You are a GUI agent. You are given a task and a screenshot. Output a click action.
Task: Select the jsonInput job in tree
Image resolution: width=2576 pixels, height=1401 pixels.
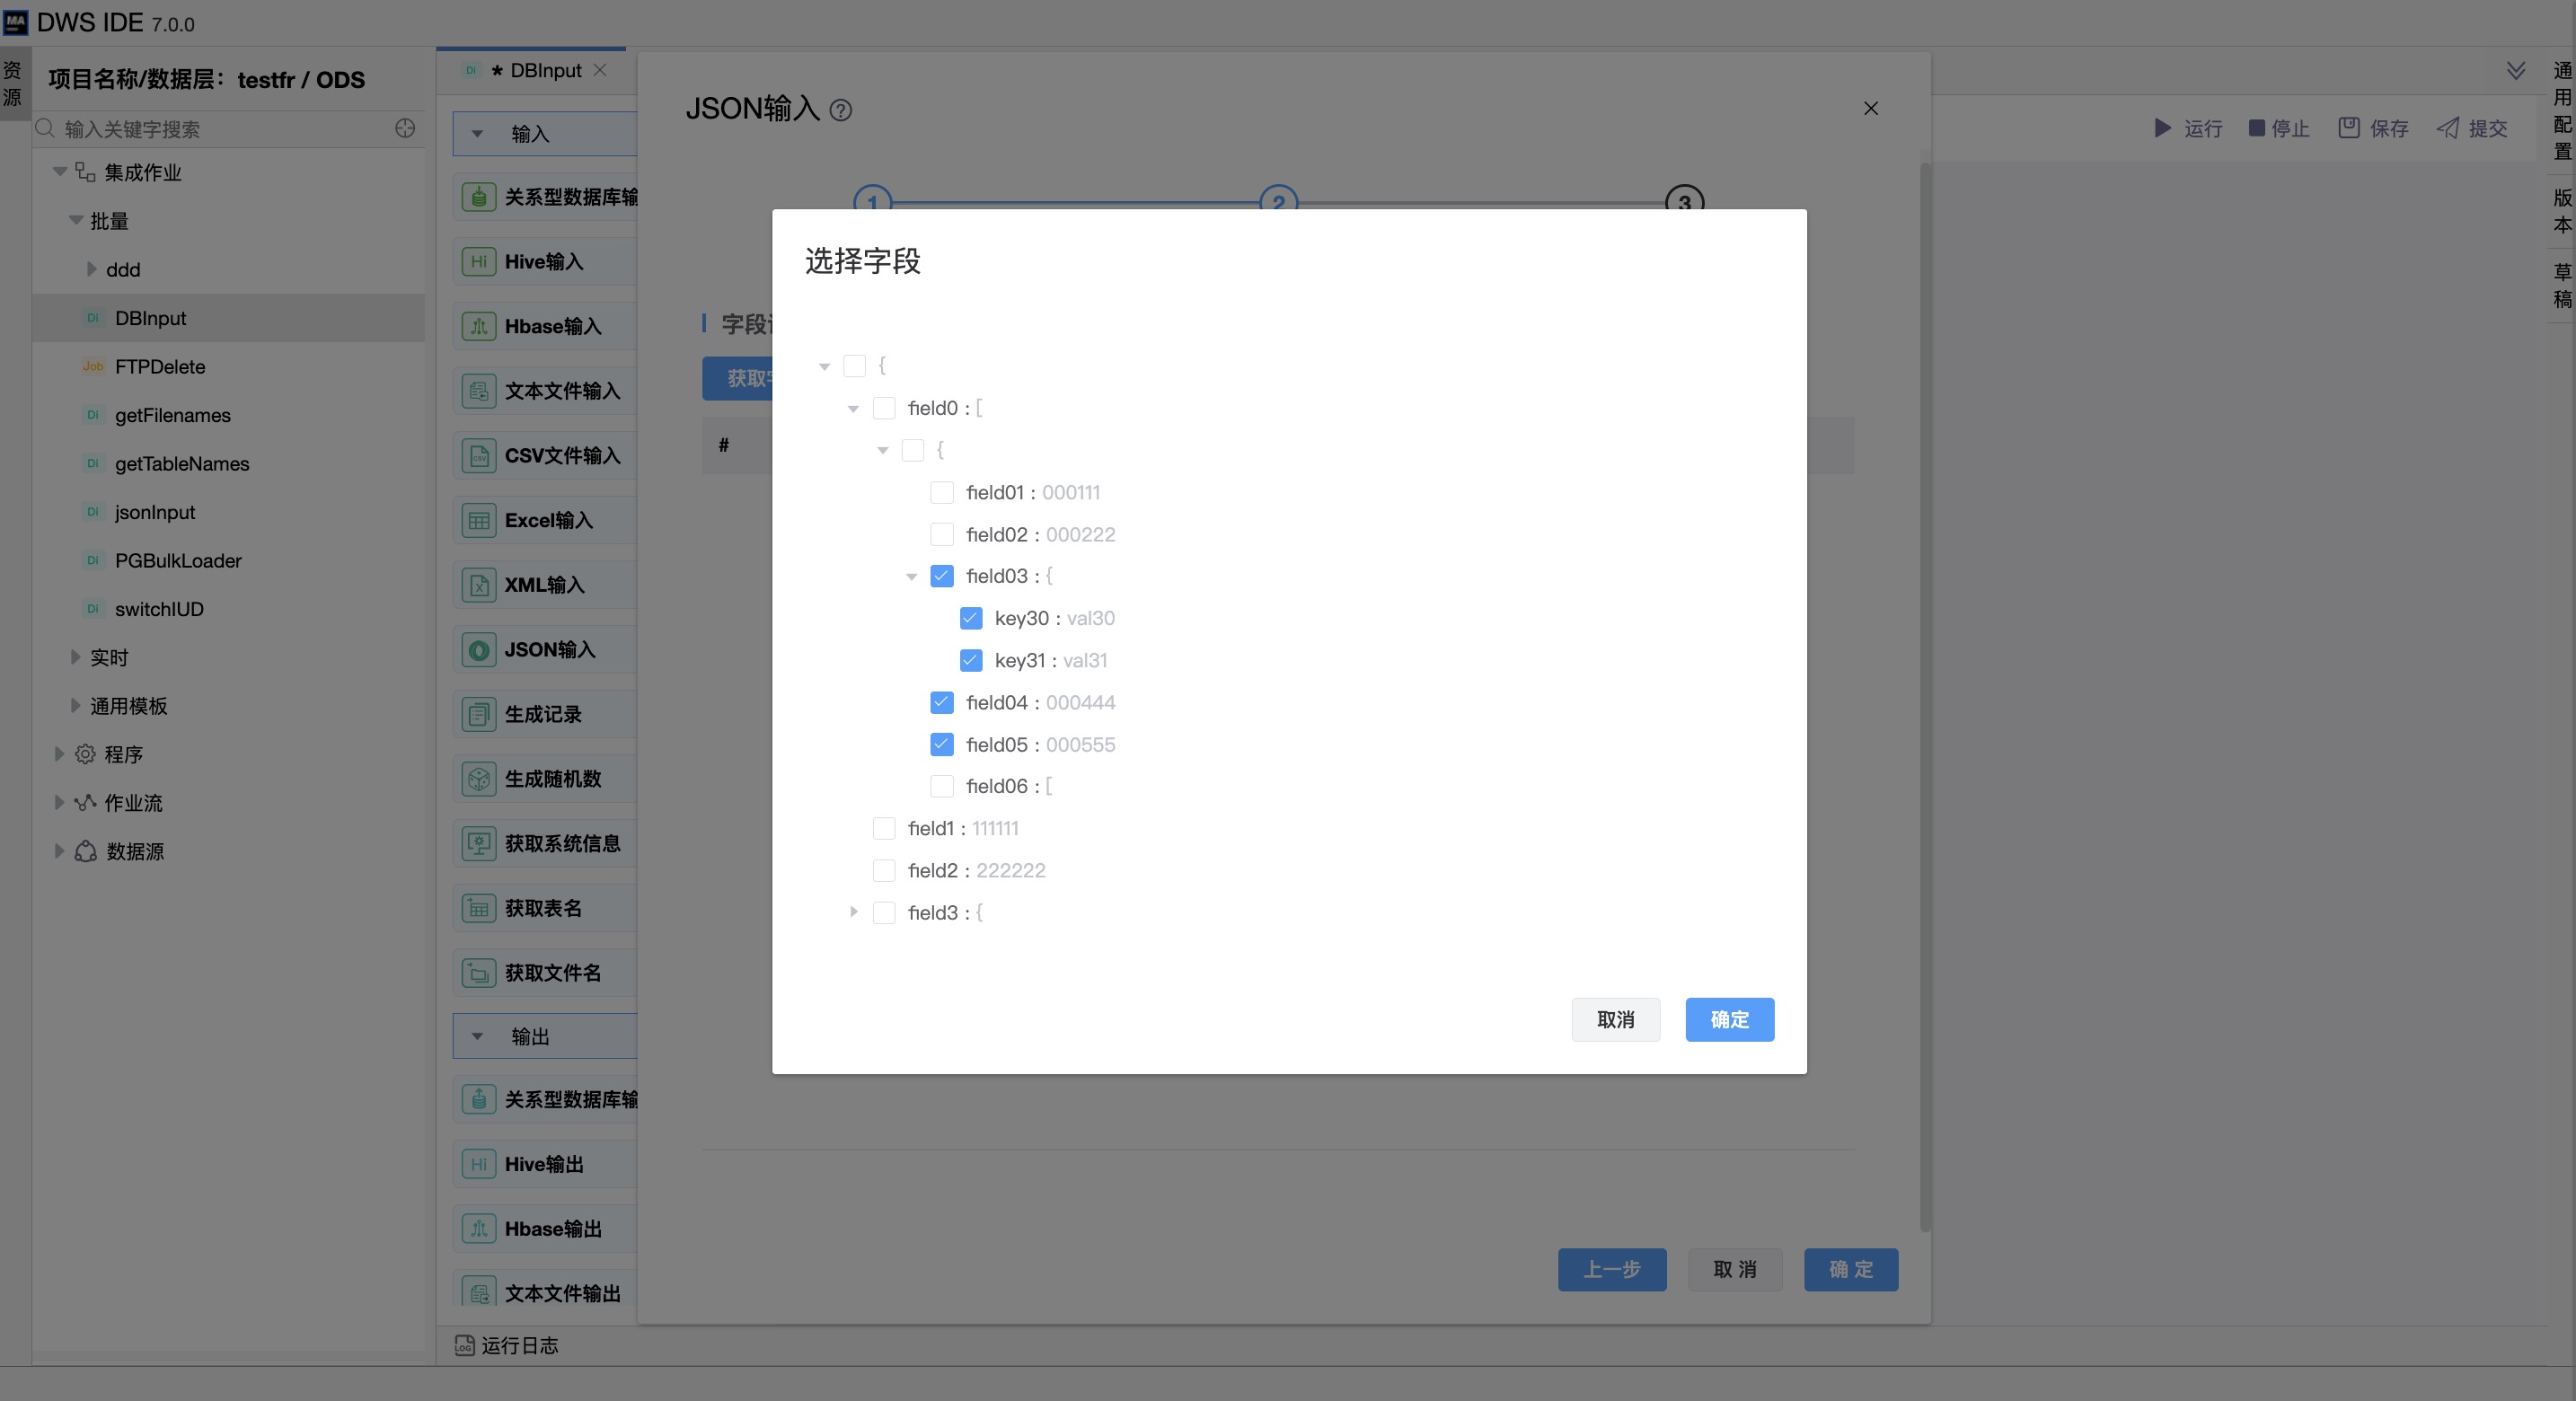[154, 512]
